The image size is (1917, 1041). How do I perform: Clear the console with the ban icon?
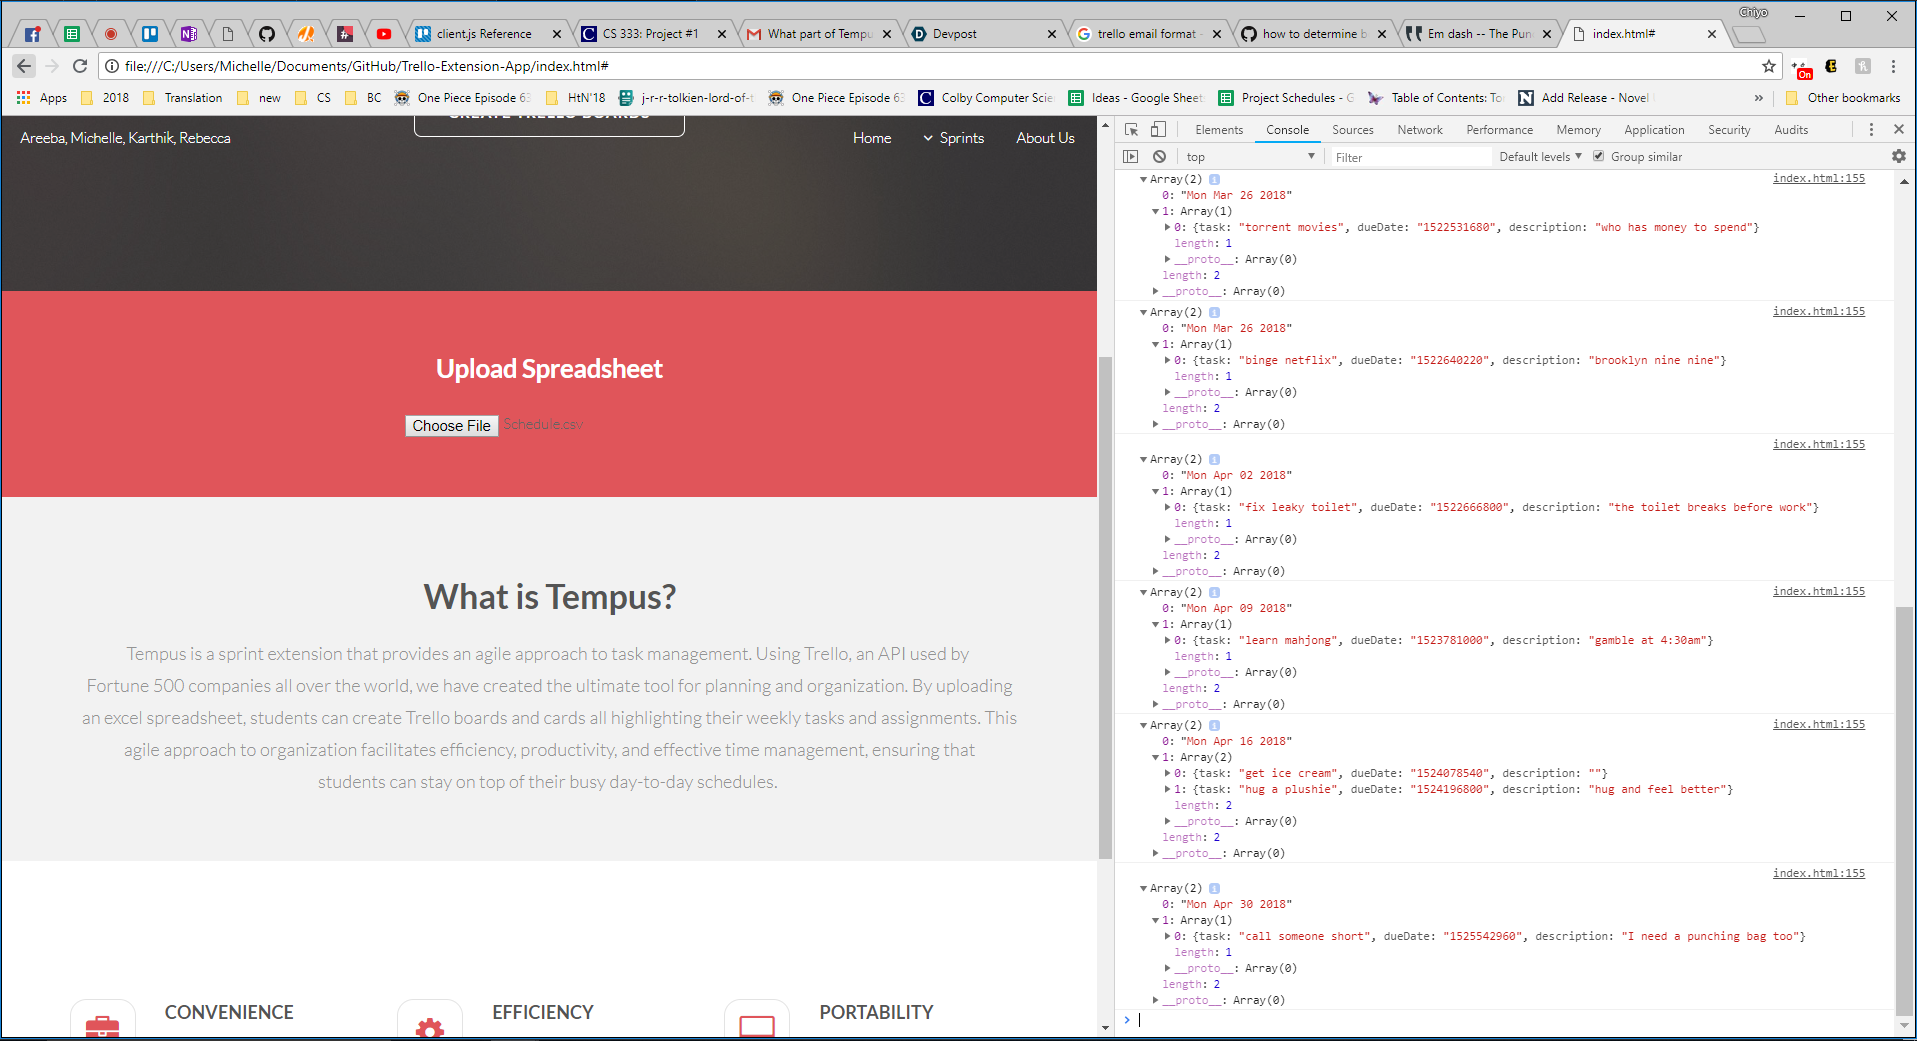[1159, 157]
